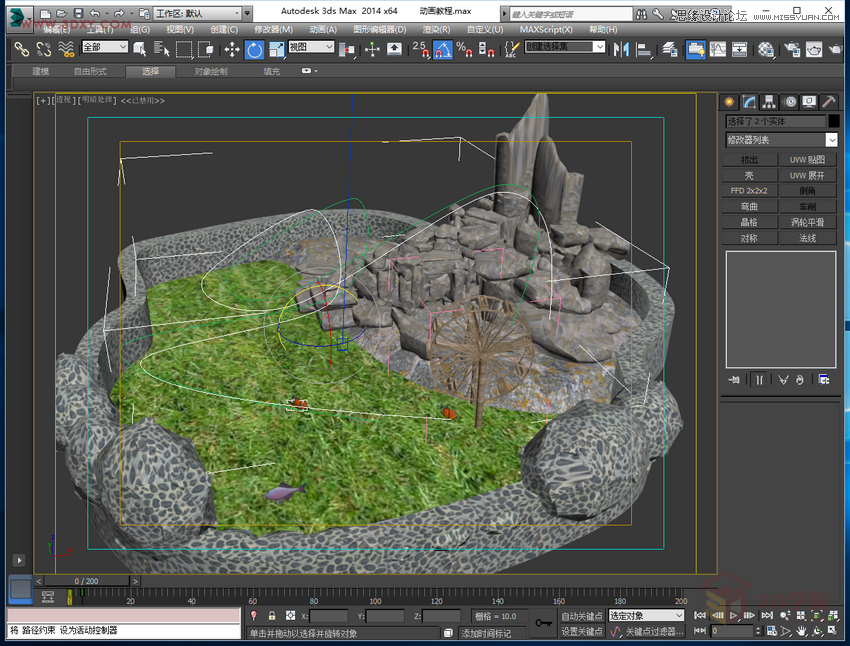The width and height of the screenshot is (850, 646).
Task: Click the current frame number field
Action: tap(734, 631)
